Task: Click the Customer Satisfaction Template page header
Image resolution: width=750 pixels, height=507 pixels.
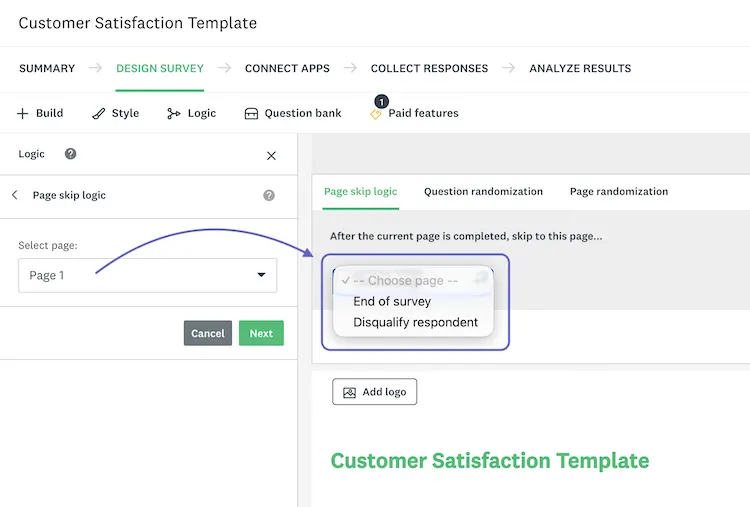Action: coord(137,23)
